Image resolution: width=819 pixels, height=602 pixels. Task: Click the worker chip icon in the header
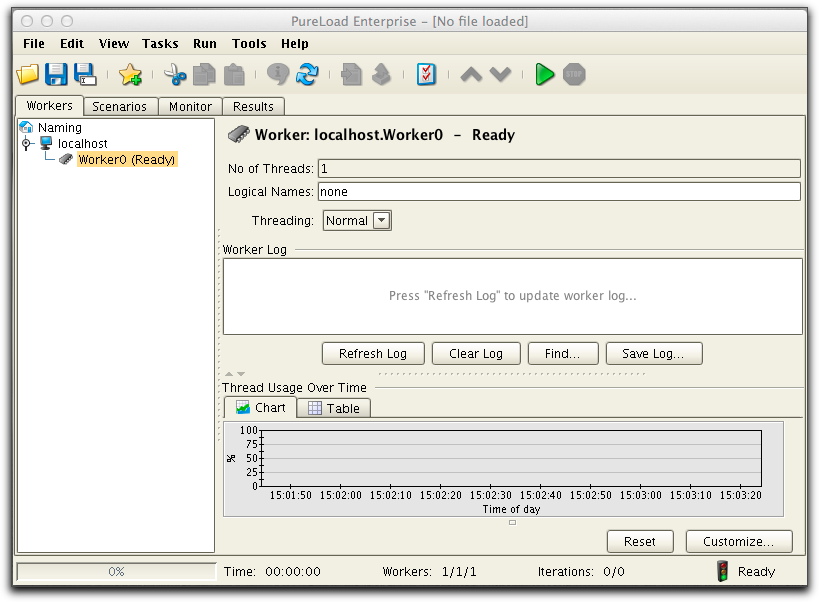tap(239, 134)
